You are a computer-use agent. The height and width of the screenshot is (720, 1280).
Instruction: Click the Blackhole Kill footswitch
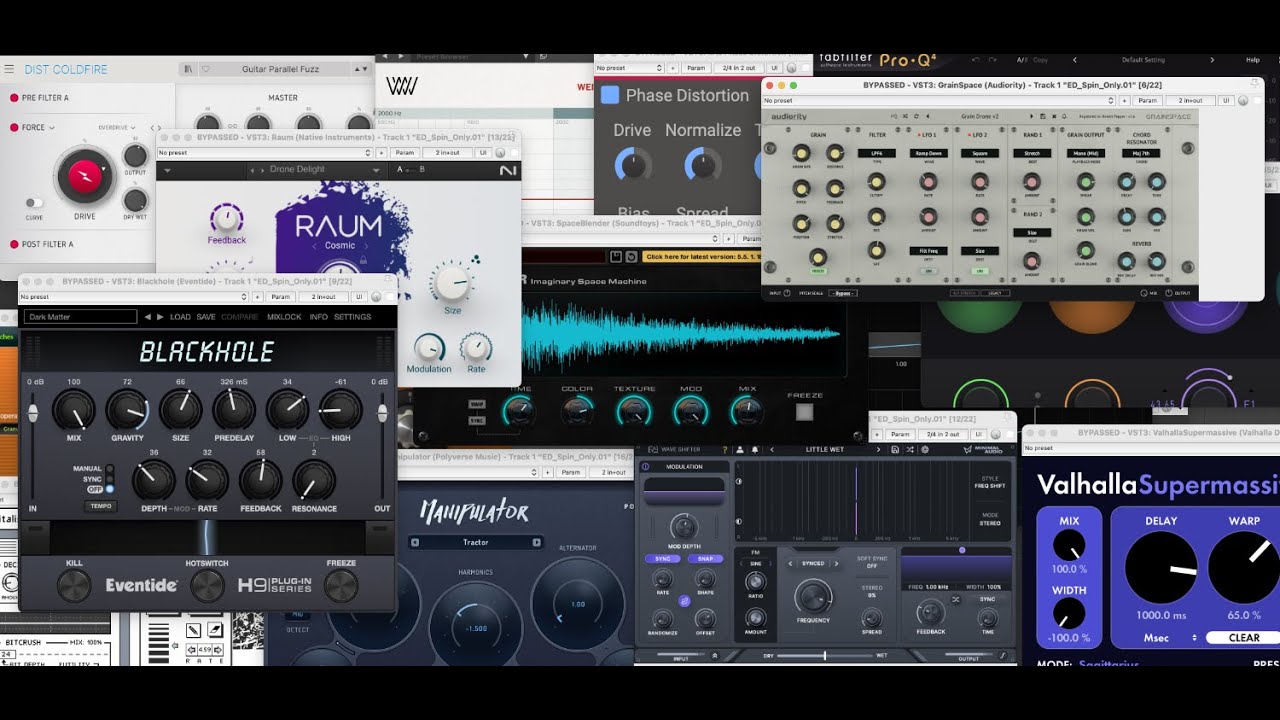tap(74, 586)
